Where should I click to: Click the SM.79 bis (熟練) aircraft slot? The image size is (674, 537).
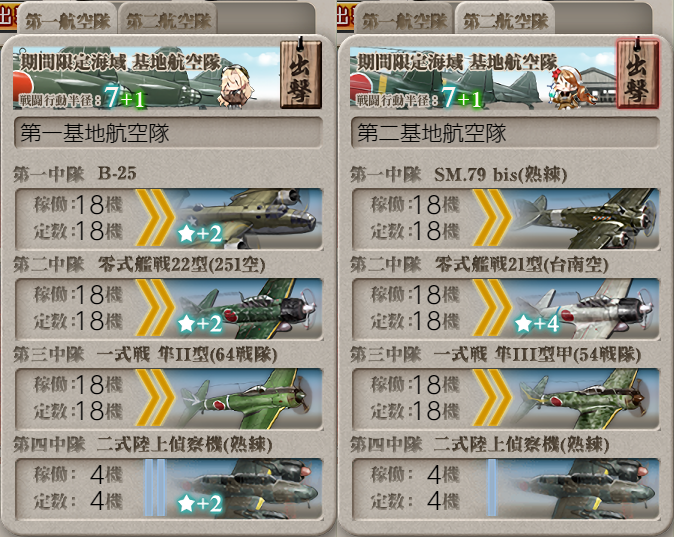[x=506, y=218]
